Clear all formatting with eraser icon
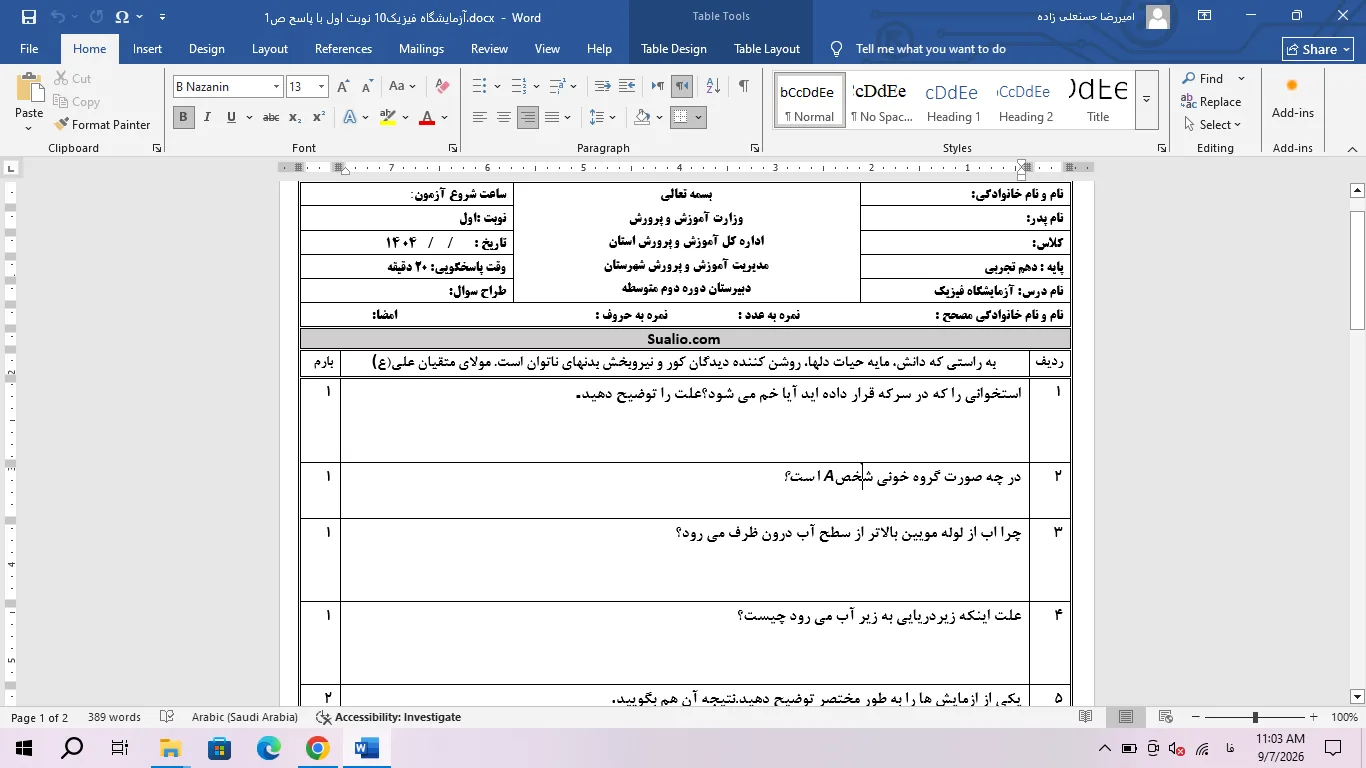1366x768 pixels. 442,87
